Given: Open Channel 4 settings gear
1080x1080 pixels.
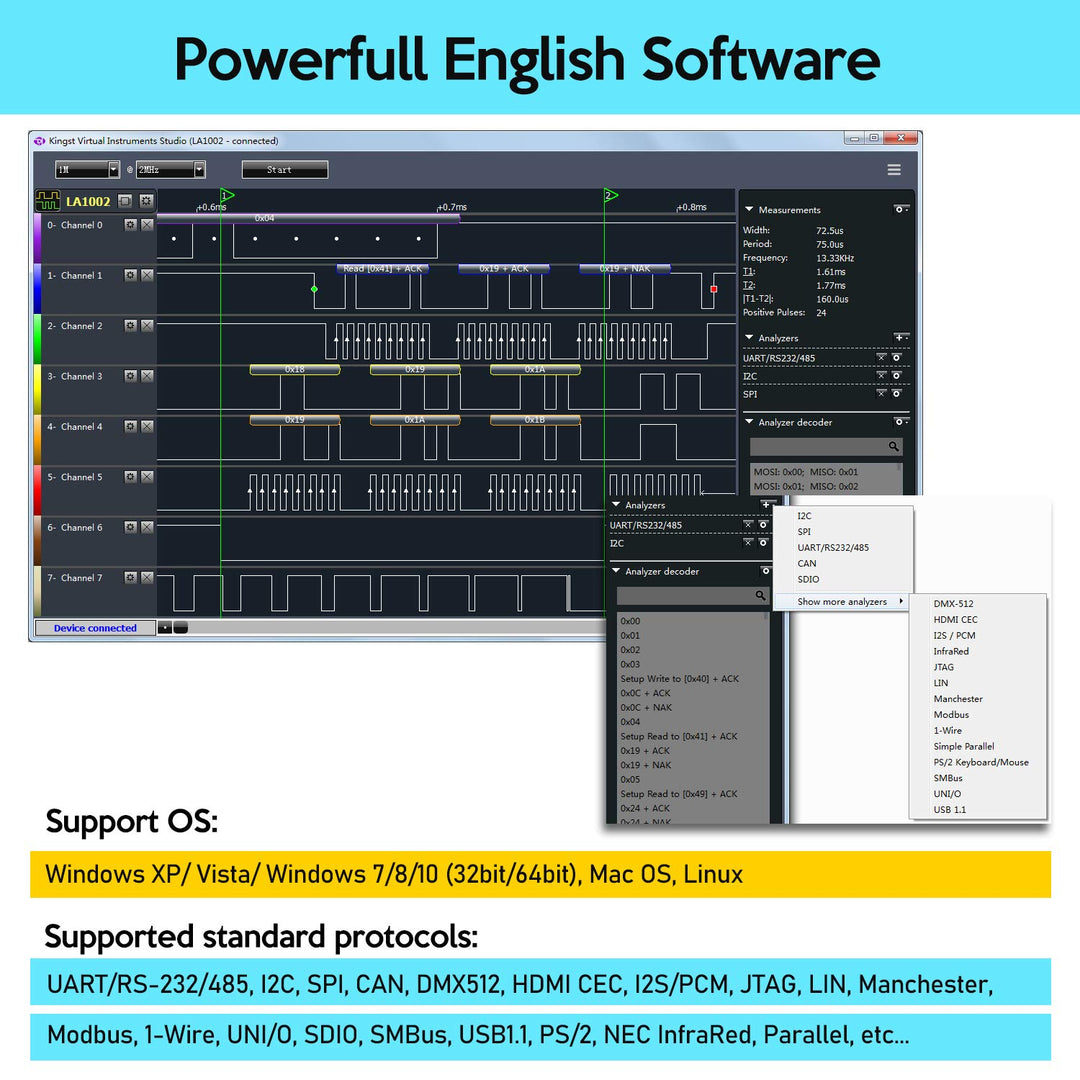Looking at the screenshot, I should pos(130,424).
